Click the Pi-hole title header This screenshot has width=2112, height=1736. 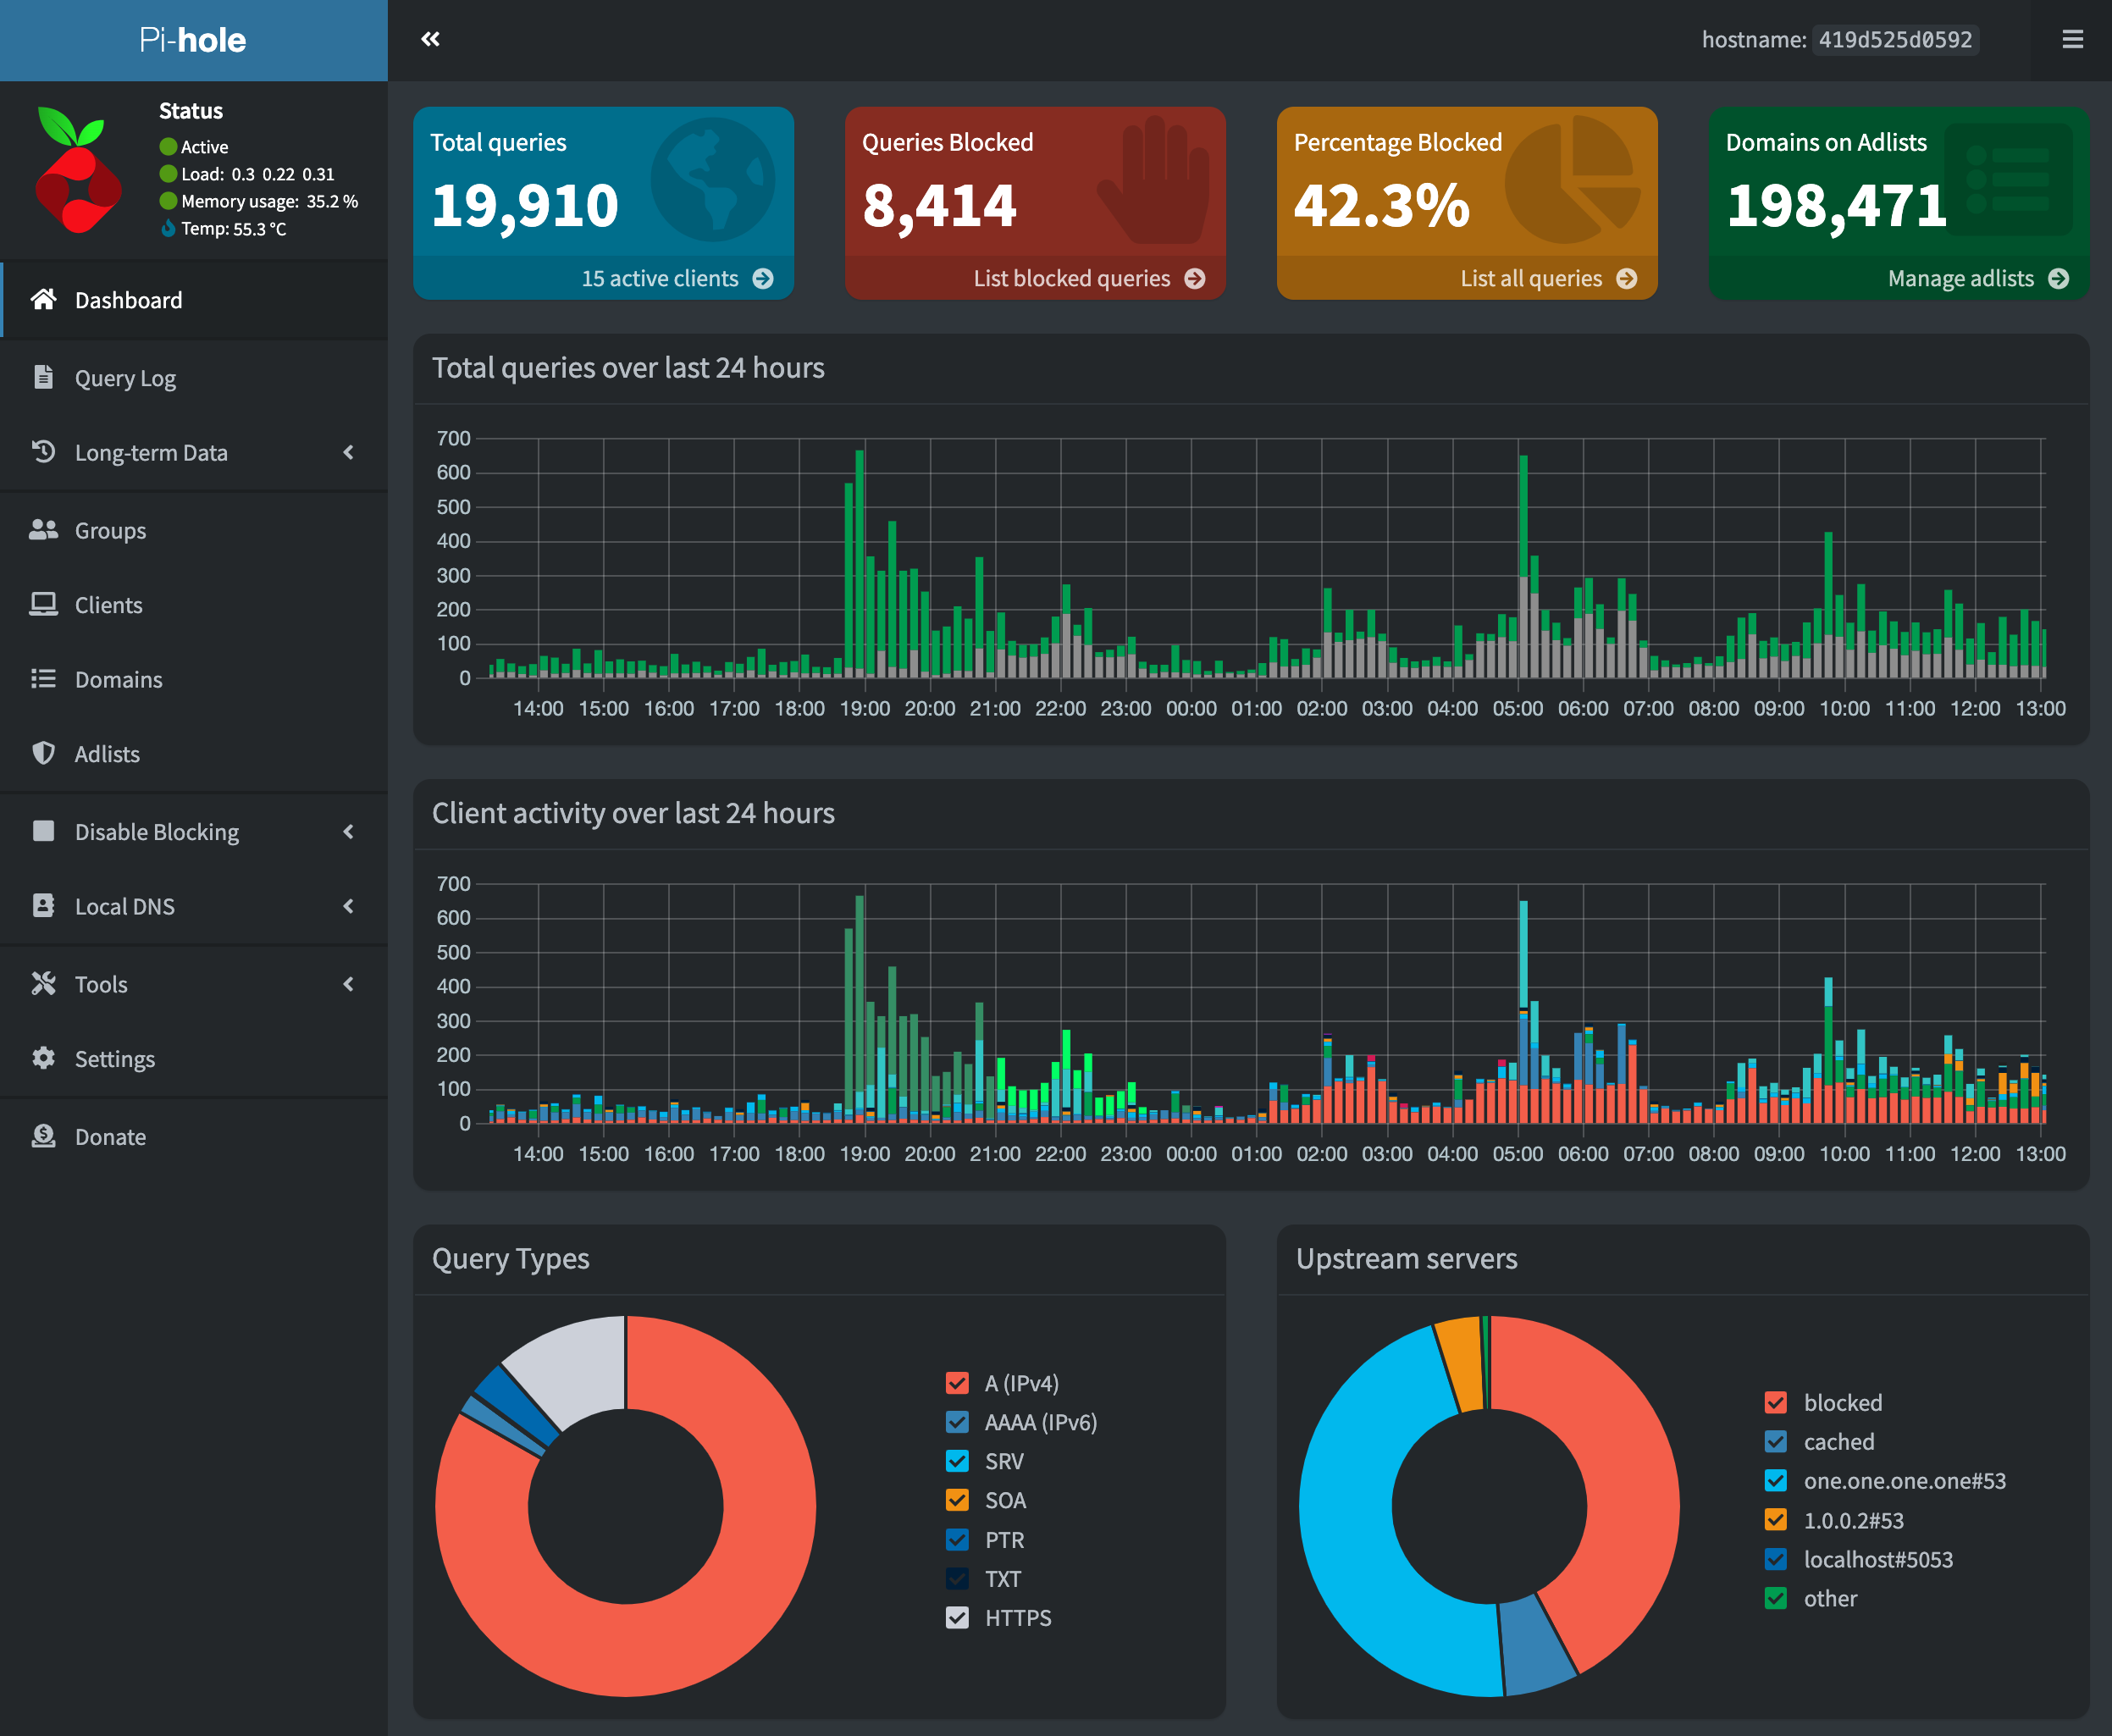[193, 40]
